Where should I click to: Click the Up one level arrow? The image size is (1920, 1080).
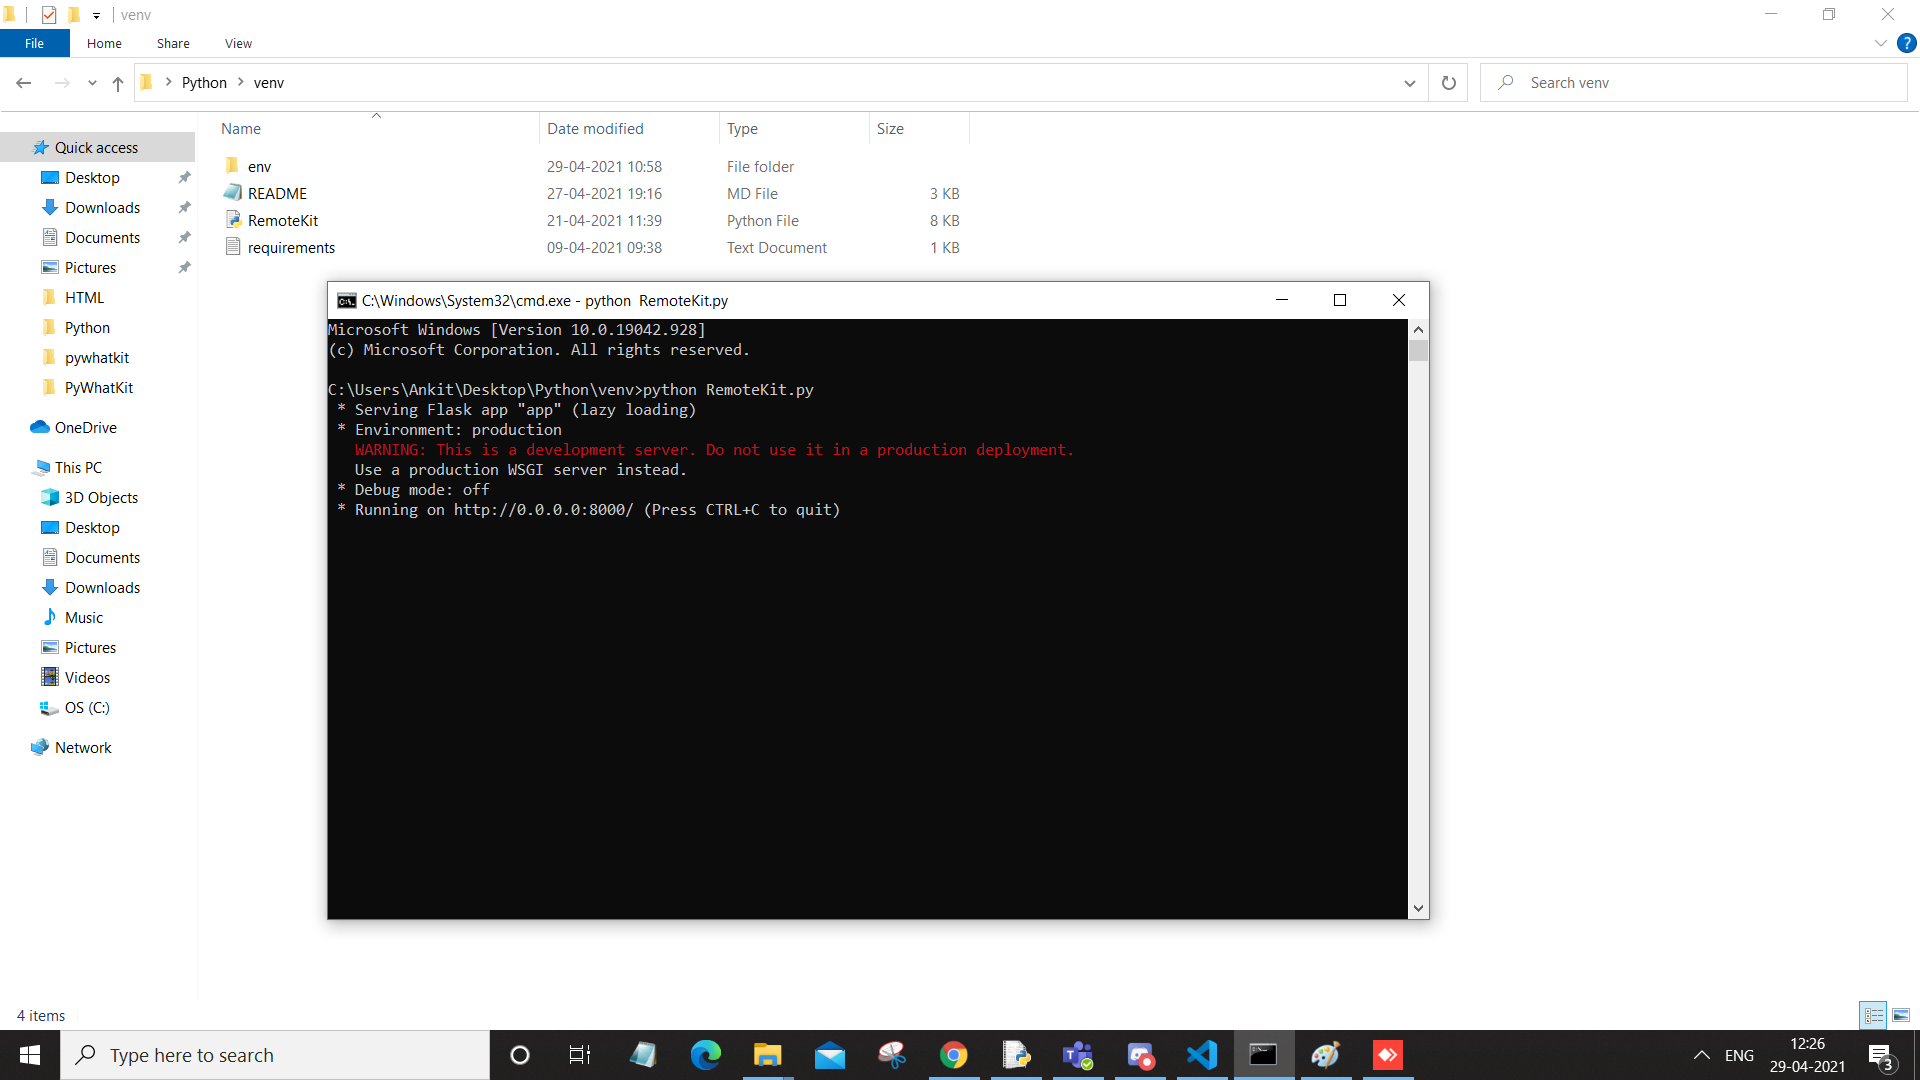(x=118, y=83)
